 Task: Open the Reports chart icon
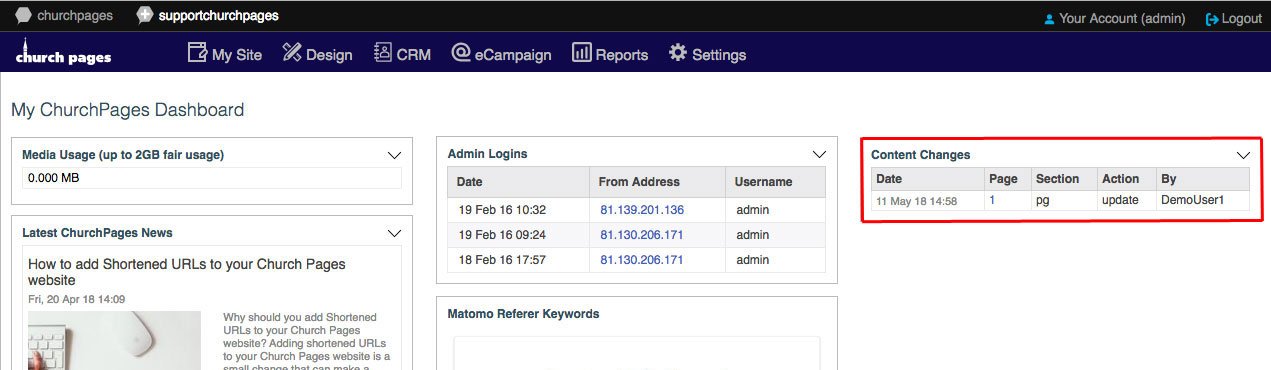pyautogui.click(x=581, y=53)
